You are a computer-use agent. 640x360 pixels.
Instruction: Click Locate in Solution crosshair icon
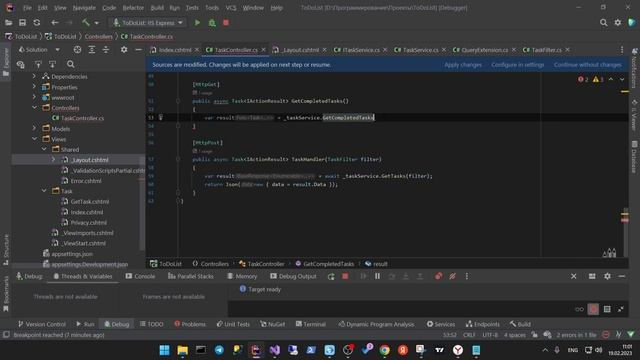77,50
